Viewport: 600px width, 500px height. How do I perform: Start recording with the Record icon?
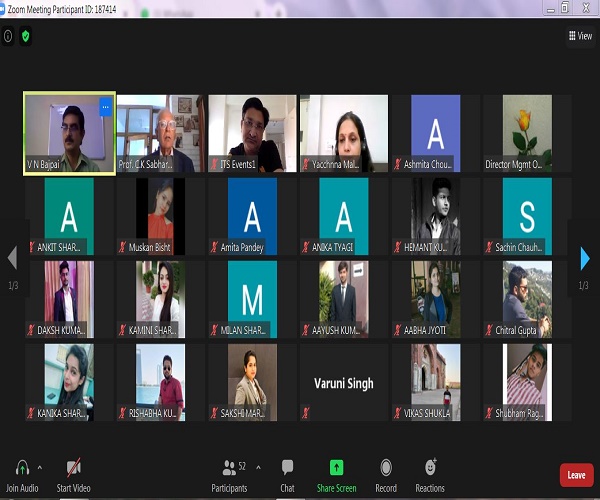click(x=385, y=468)
